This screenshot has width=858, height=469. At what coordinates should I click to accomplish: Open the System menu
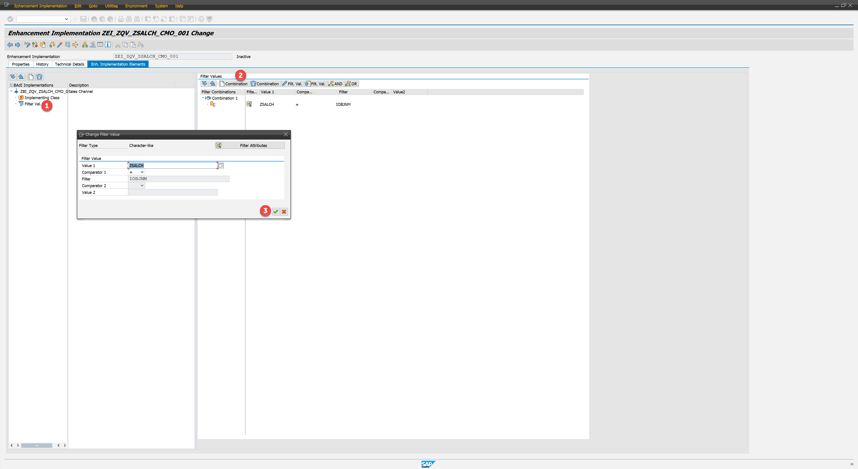pyautogui.click(x=161, y=6)
